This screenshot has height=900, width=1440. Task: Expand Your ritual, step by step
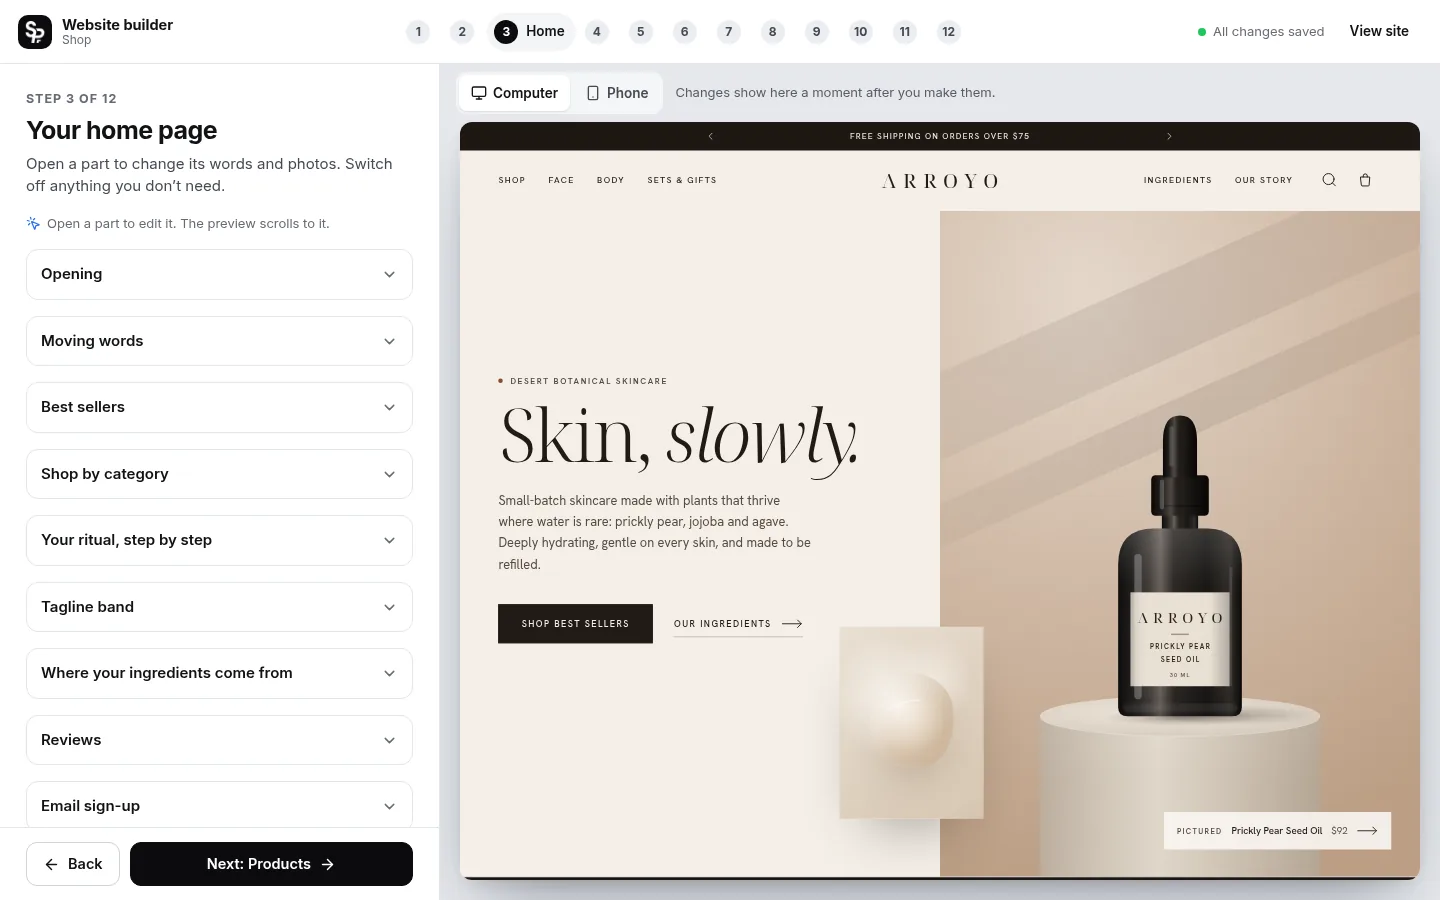219,540
